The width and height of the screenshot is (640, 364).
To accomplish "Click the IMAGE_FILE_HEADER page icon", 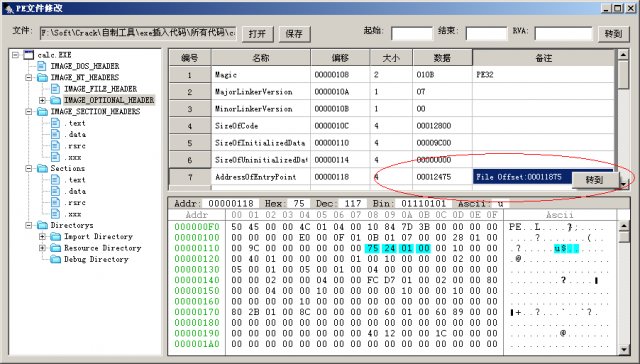I will [x=55, y=89].
